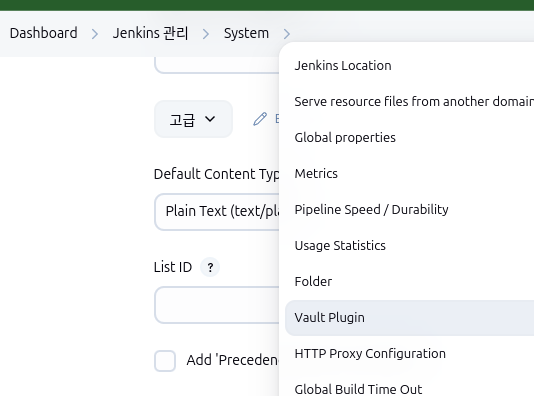Open the Dashboard breadcrumb link
The width and height of the screenshot is (534, 396).
point(44,33)
